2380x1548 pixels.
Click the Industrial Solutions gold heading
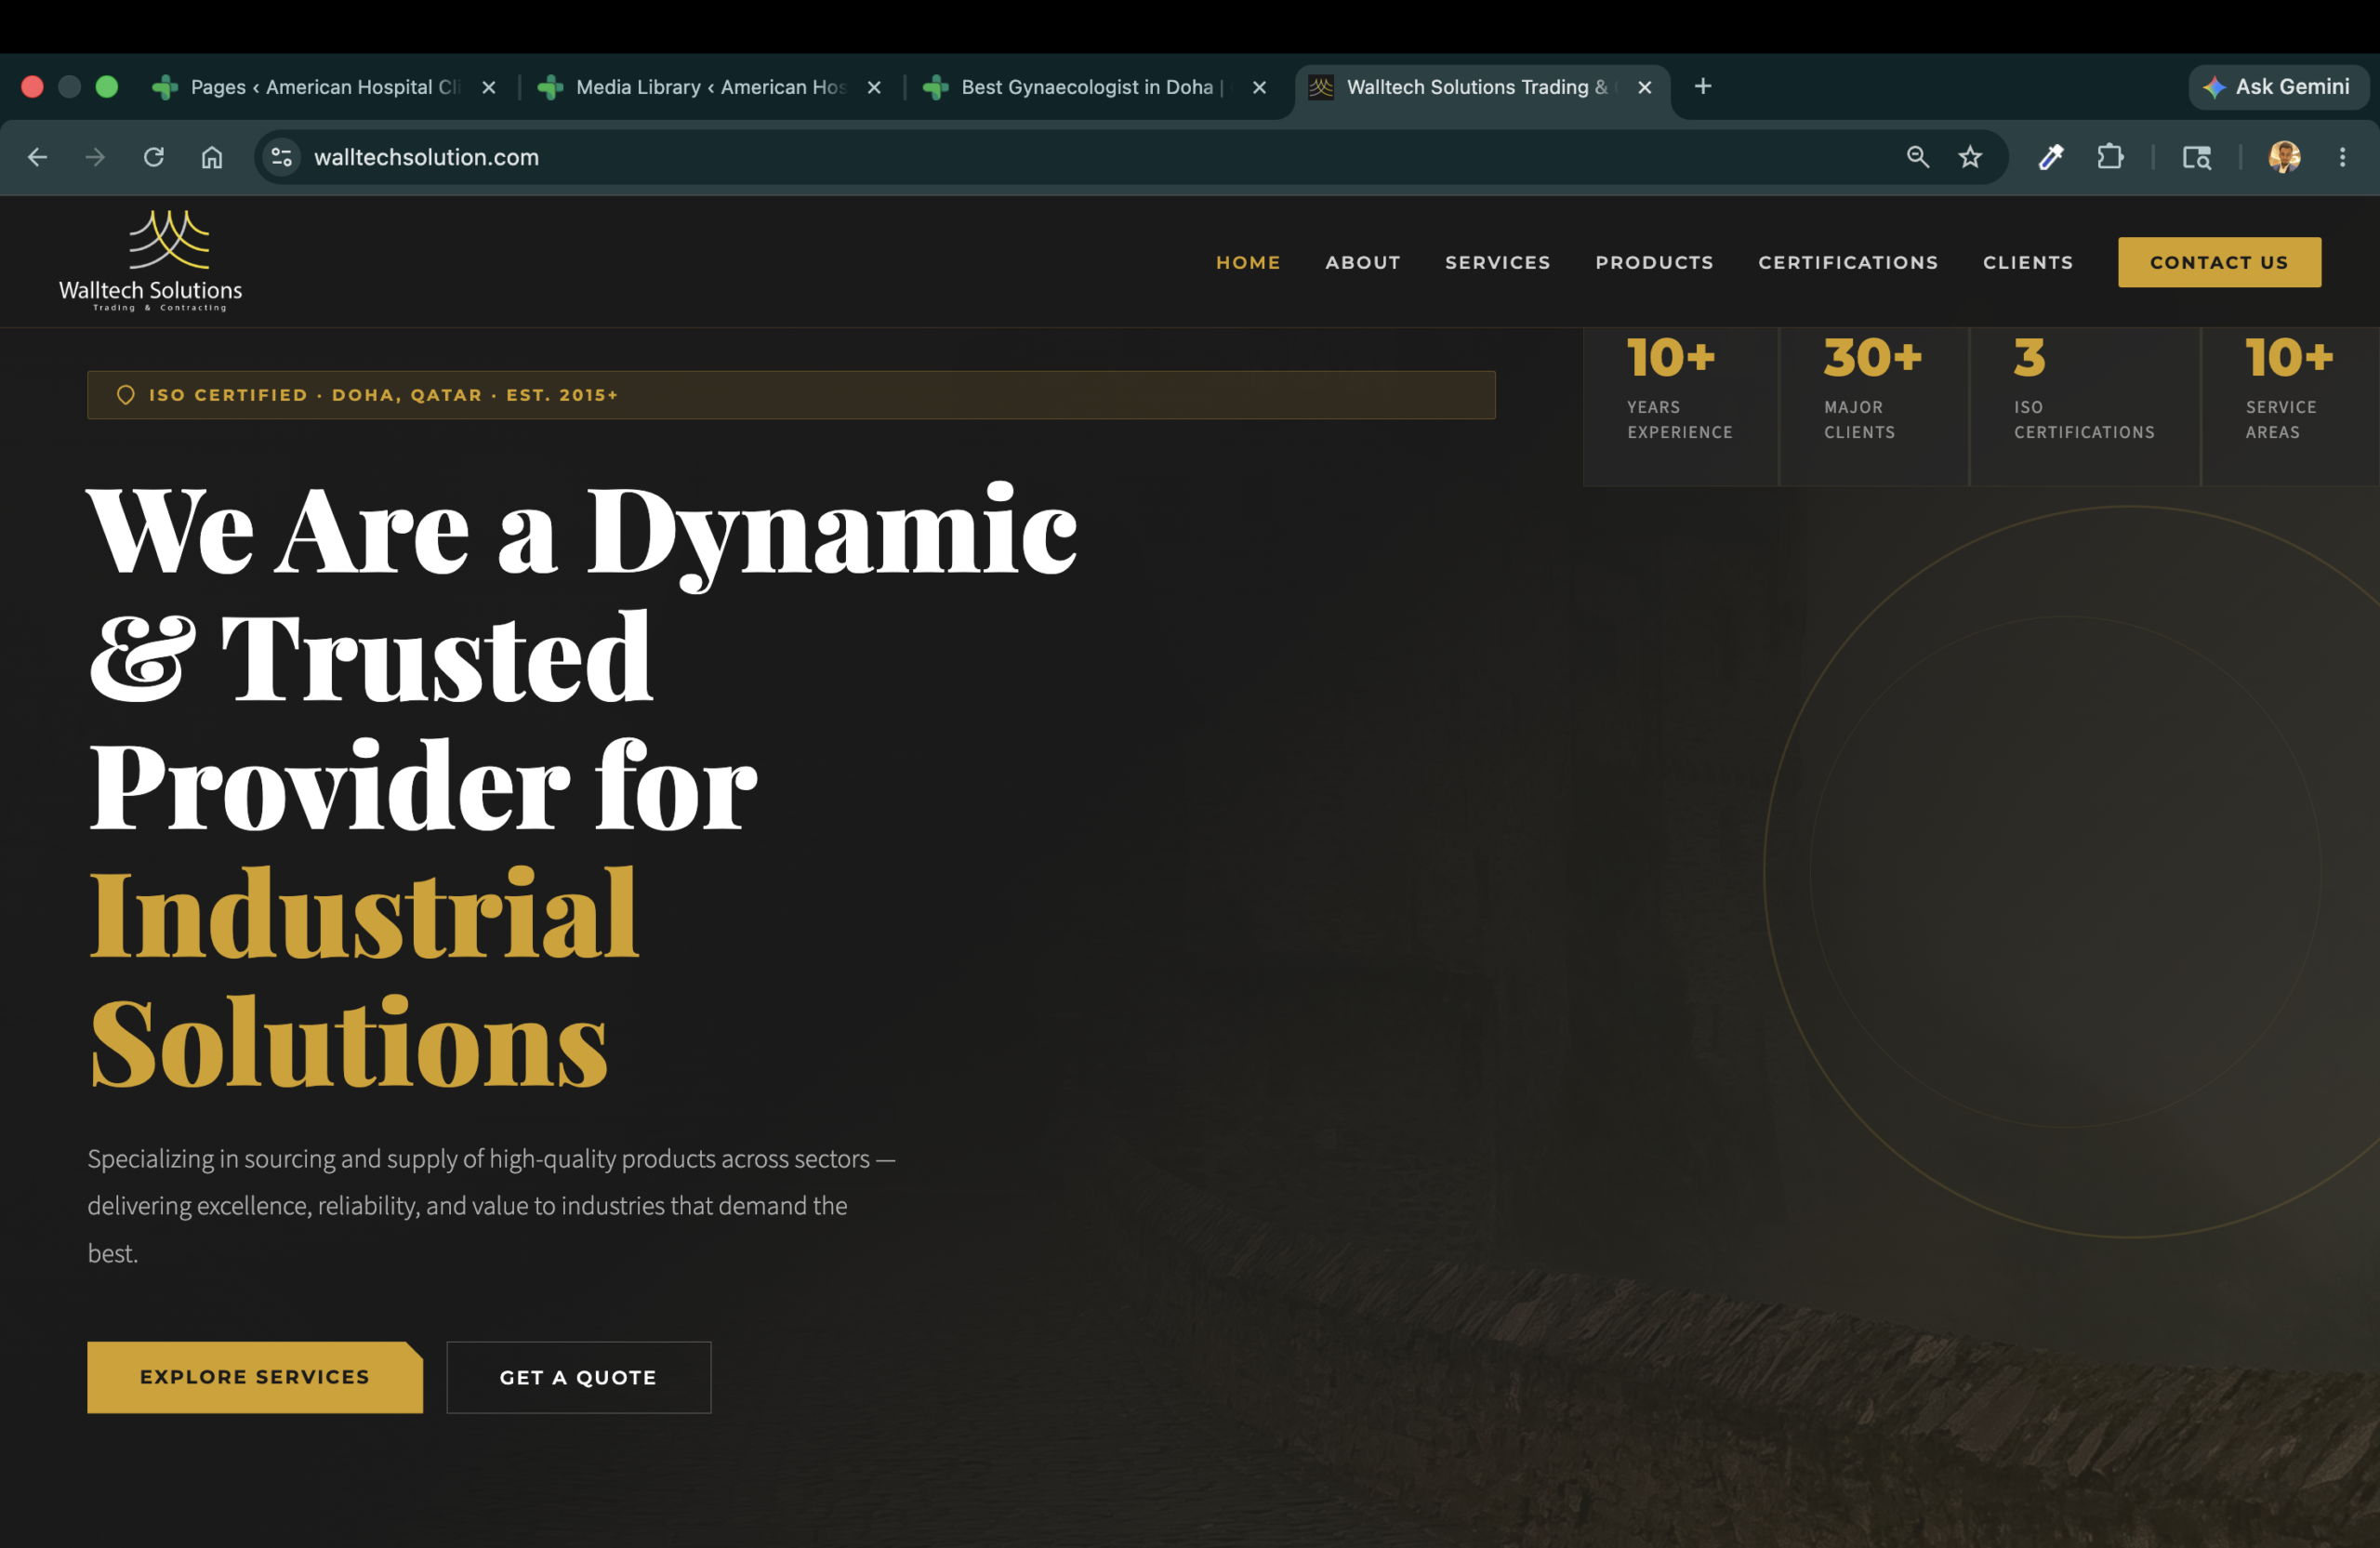(363, 978)
